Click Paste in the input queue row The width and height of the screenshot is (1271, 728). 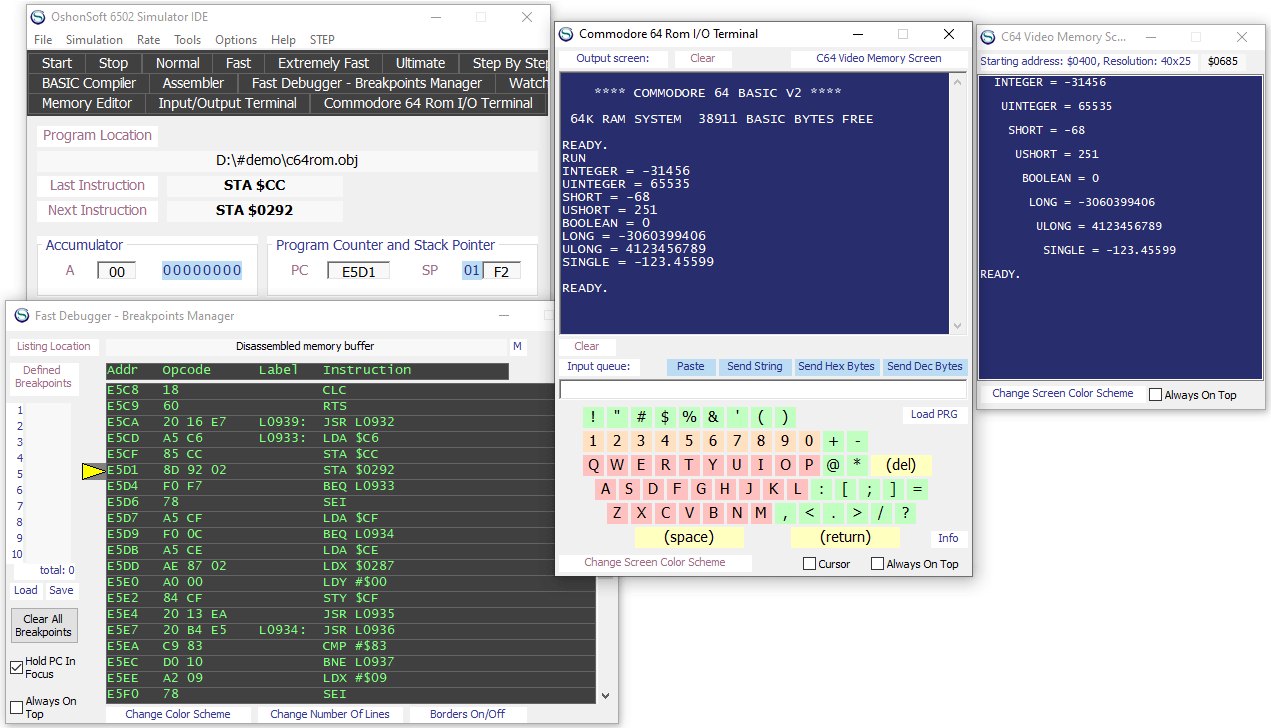pyautogui.click(x=690, y=367)
